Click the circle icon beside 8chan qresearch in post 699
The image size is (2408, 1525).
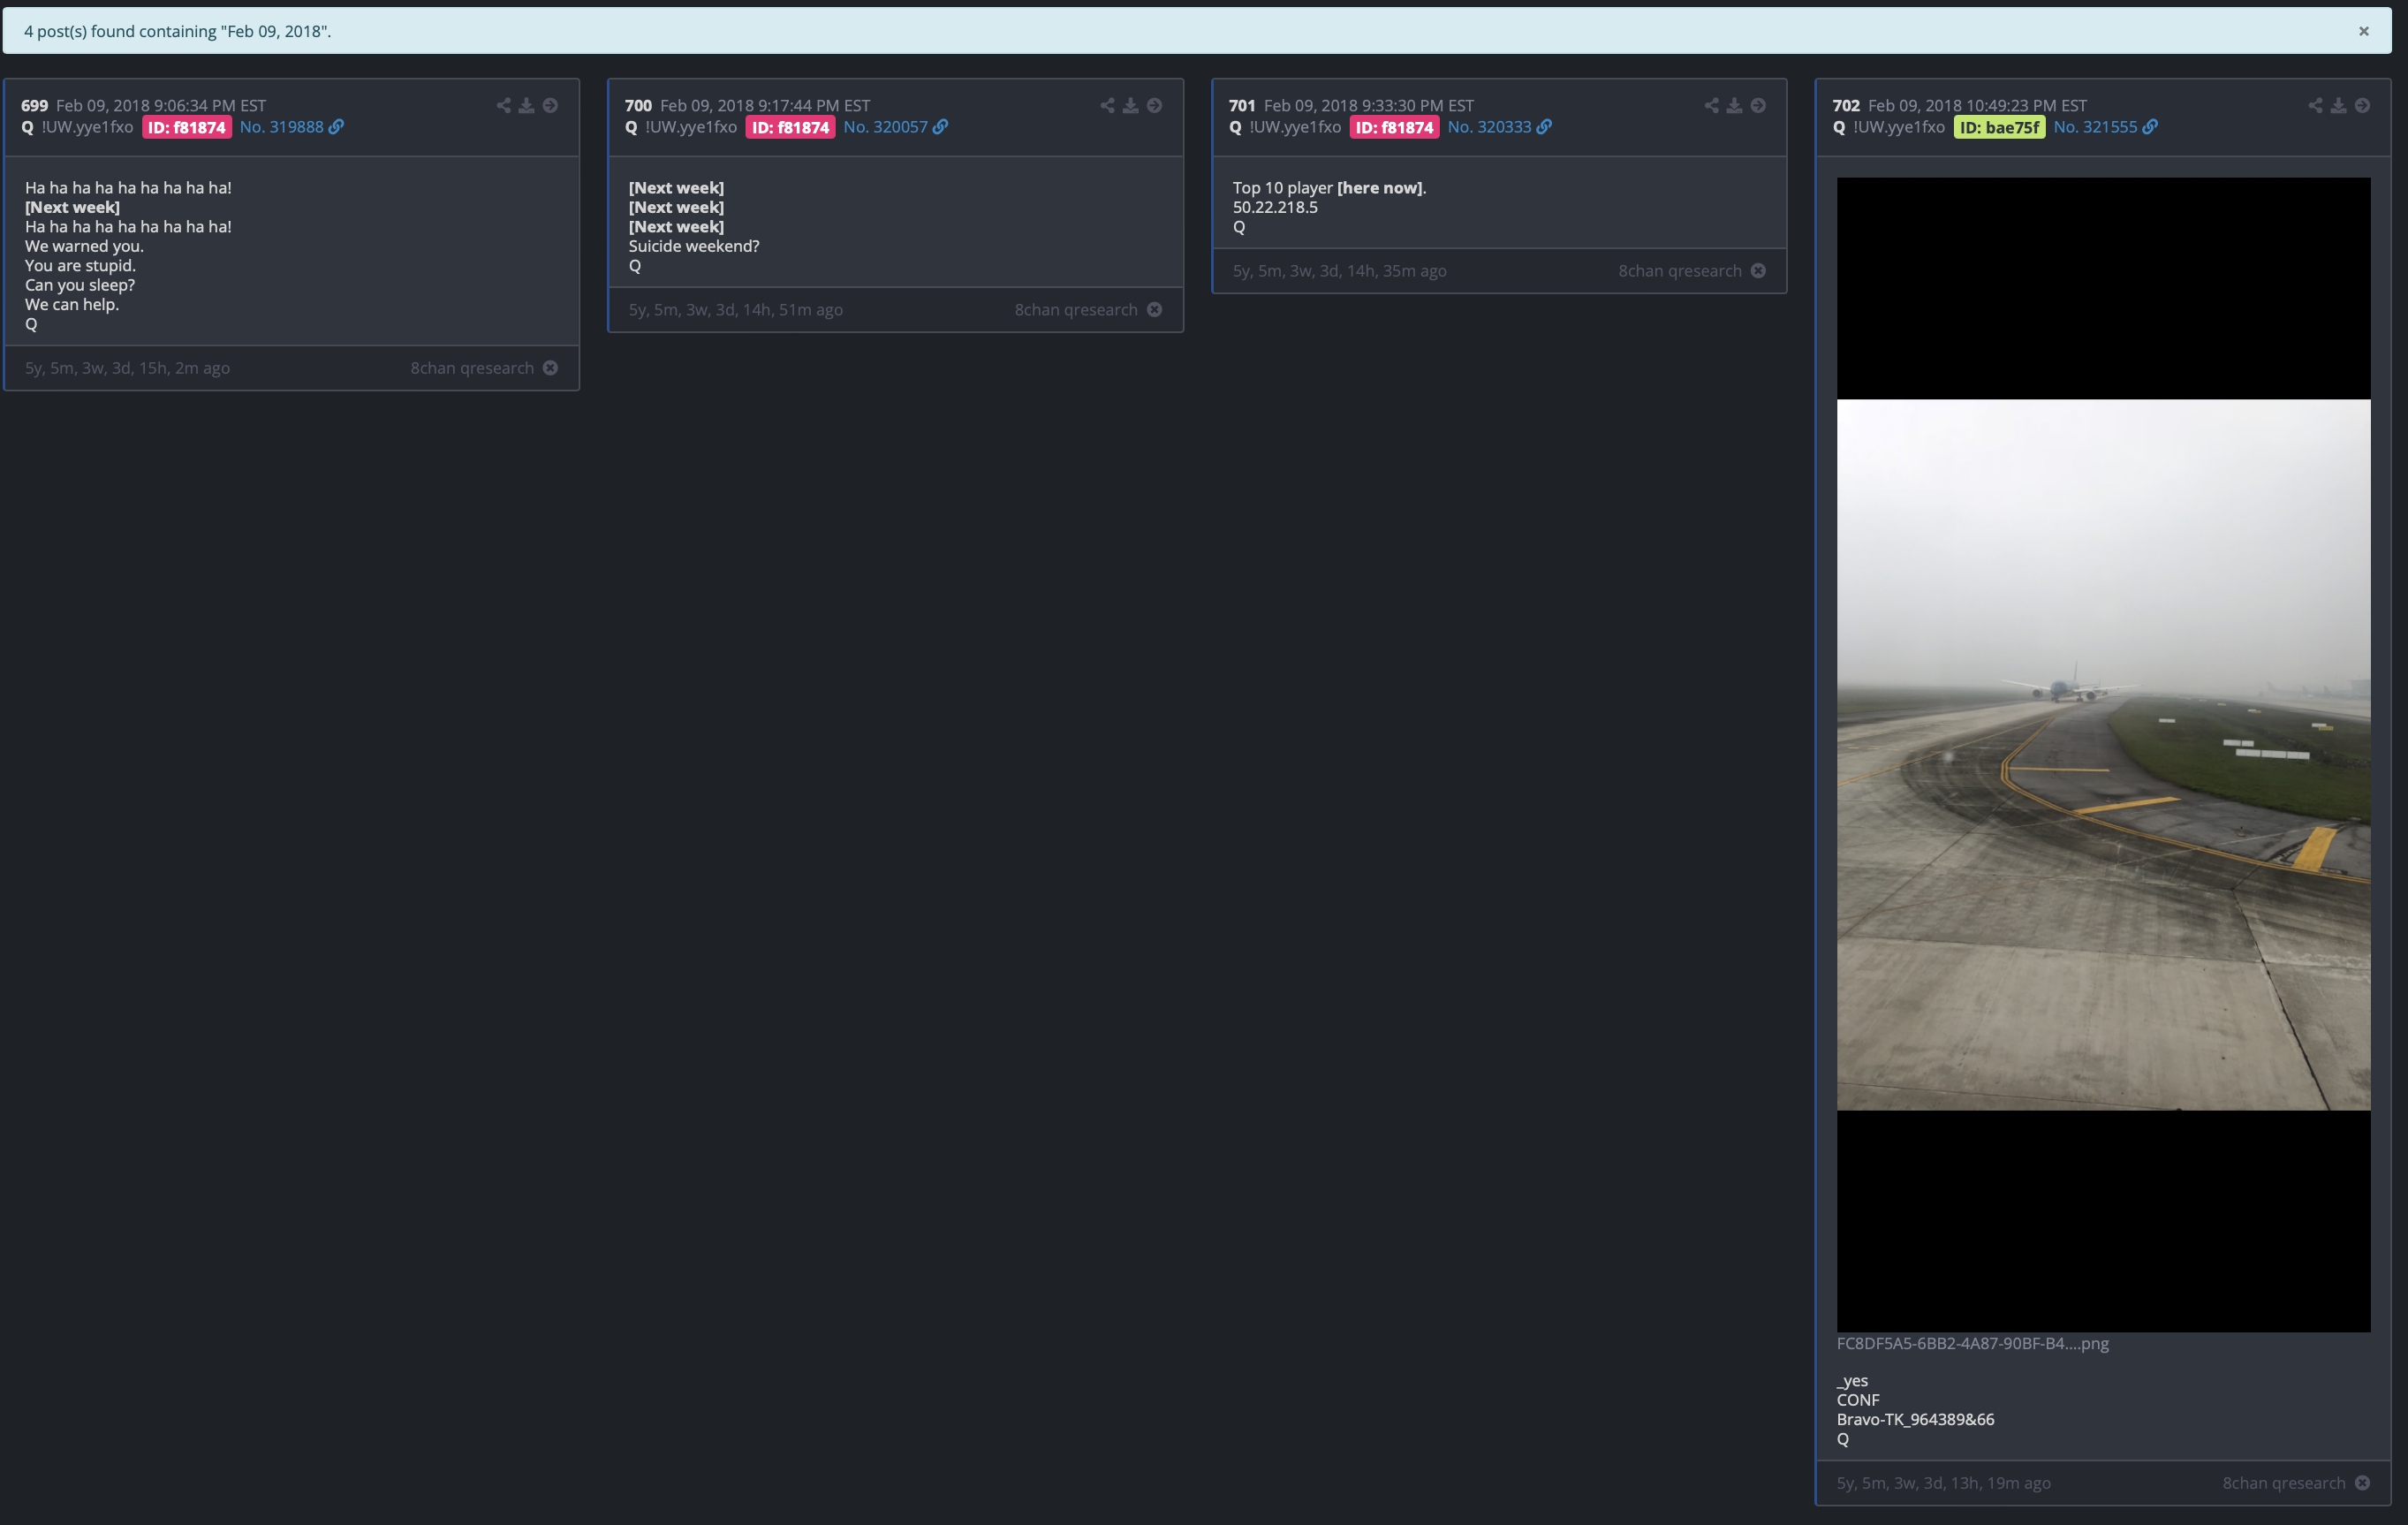550,368
